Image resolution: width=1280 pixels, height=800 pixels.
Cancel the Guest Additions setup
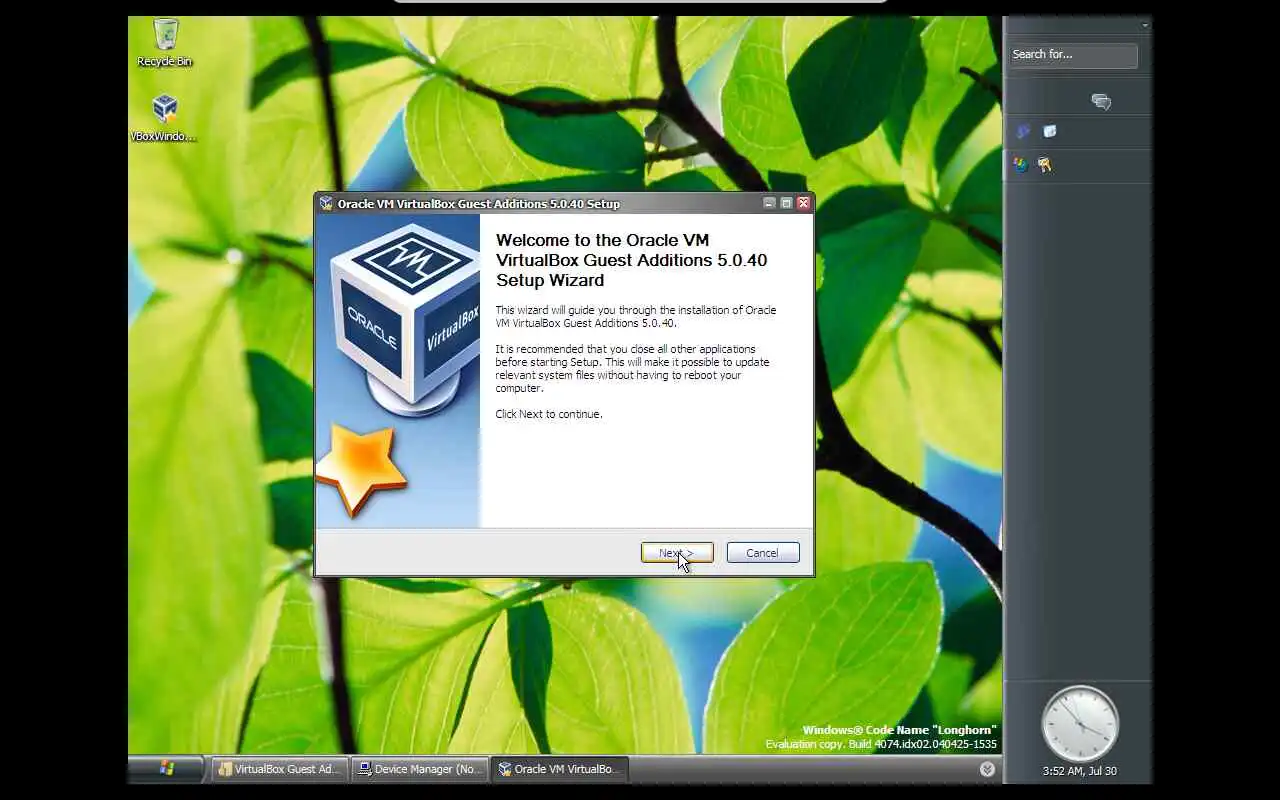763,553
